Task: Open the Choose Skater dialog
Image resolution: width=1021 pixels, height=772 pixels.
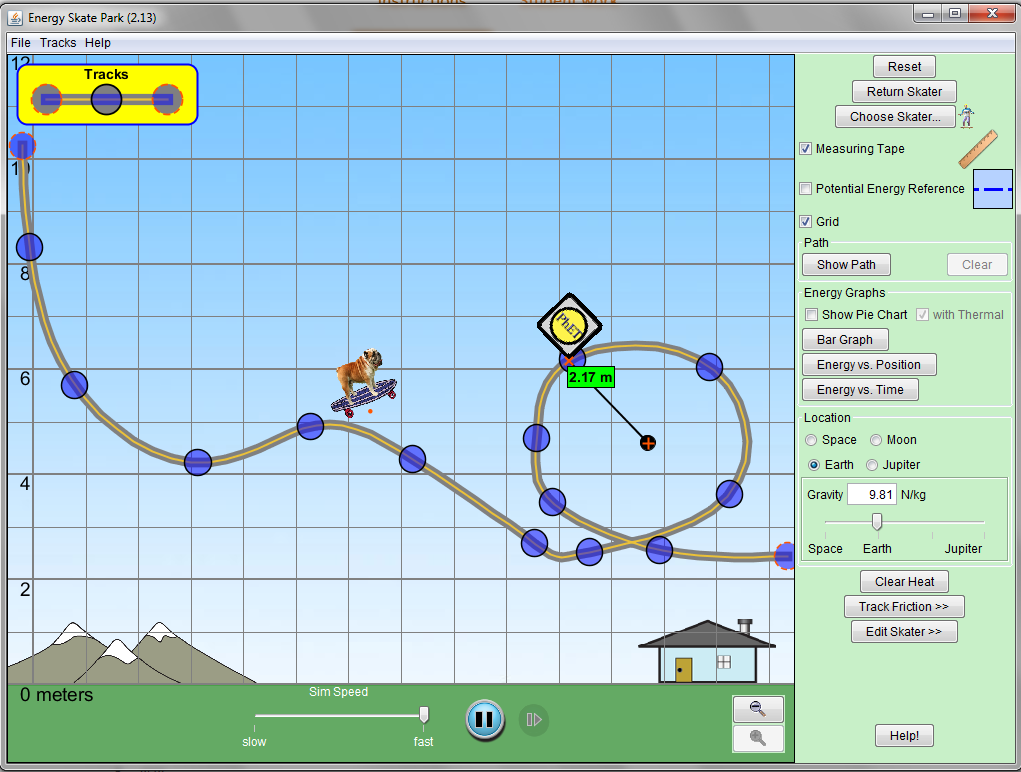Action: pos(895,117)
